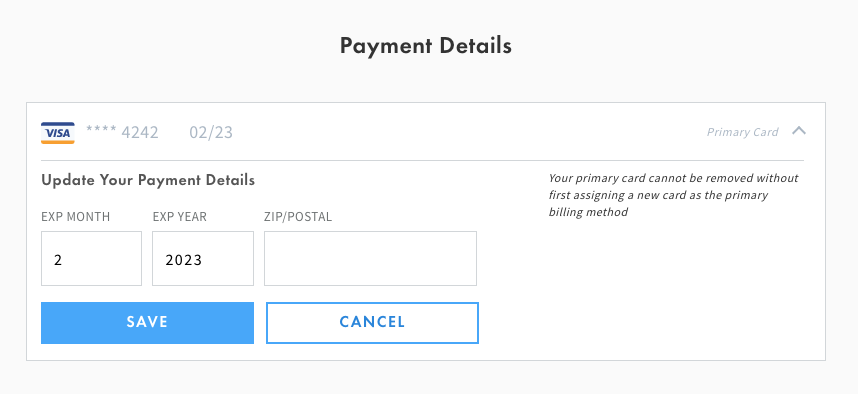Click the asterisks masking the card number
The image size is (858, 394).
101,130
